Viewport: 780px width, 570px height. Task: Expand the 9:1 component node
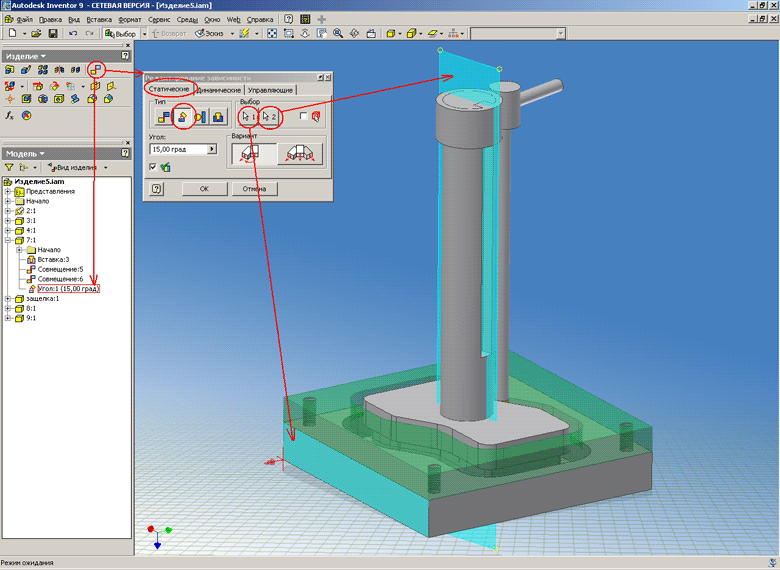[7, 318]
